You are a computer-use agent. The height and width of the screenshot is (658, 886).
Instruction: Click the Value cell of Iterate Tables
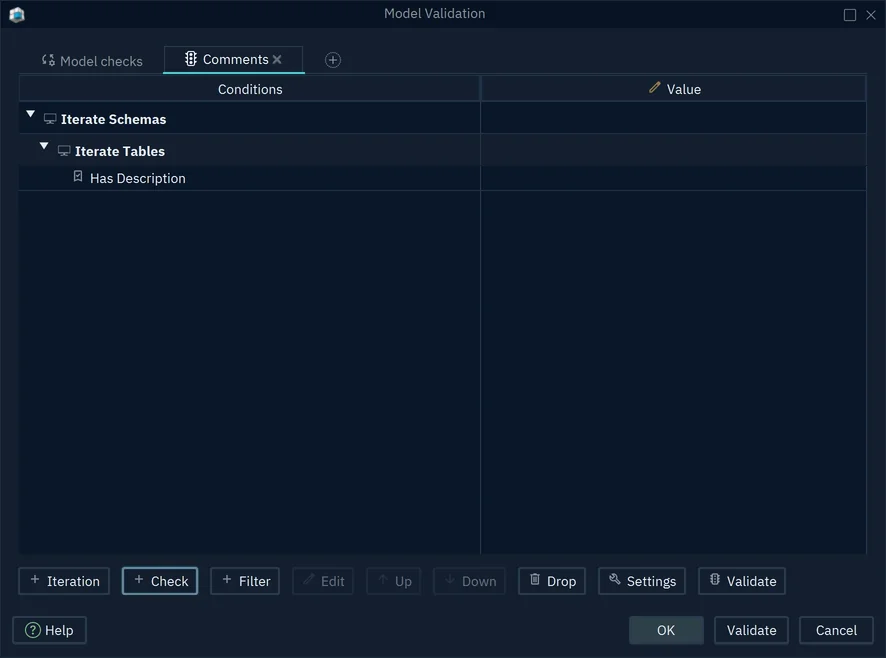[674, 151]
